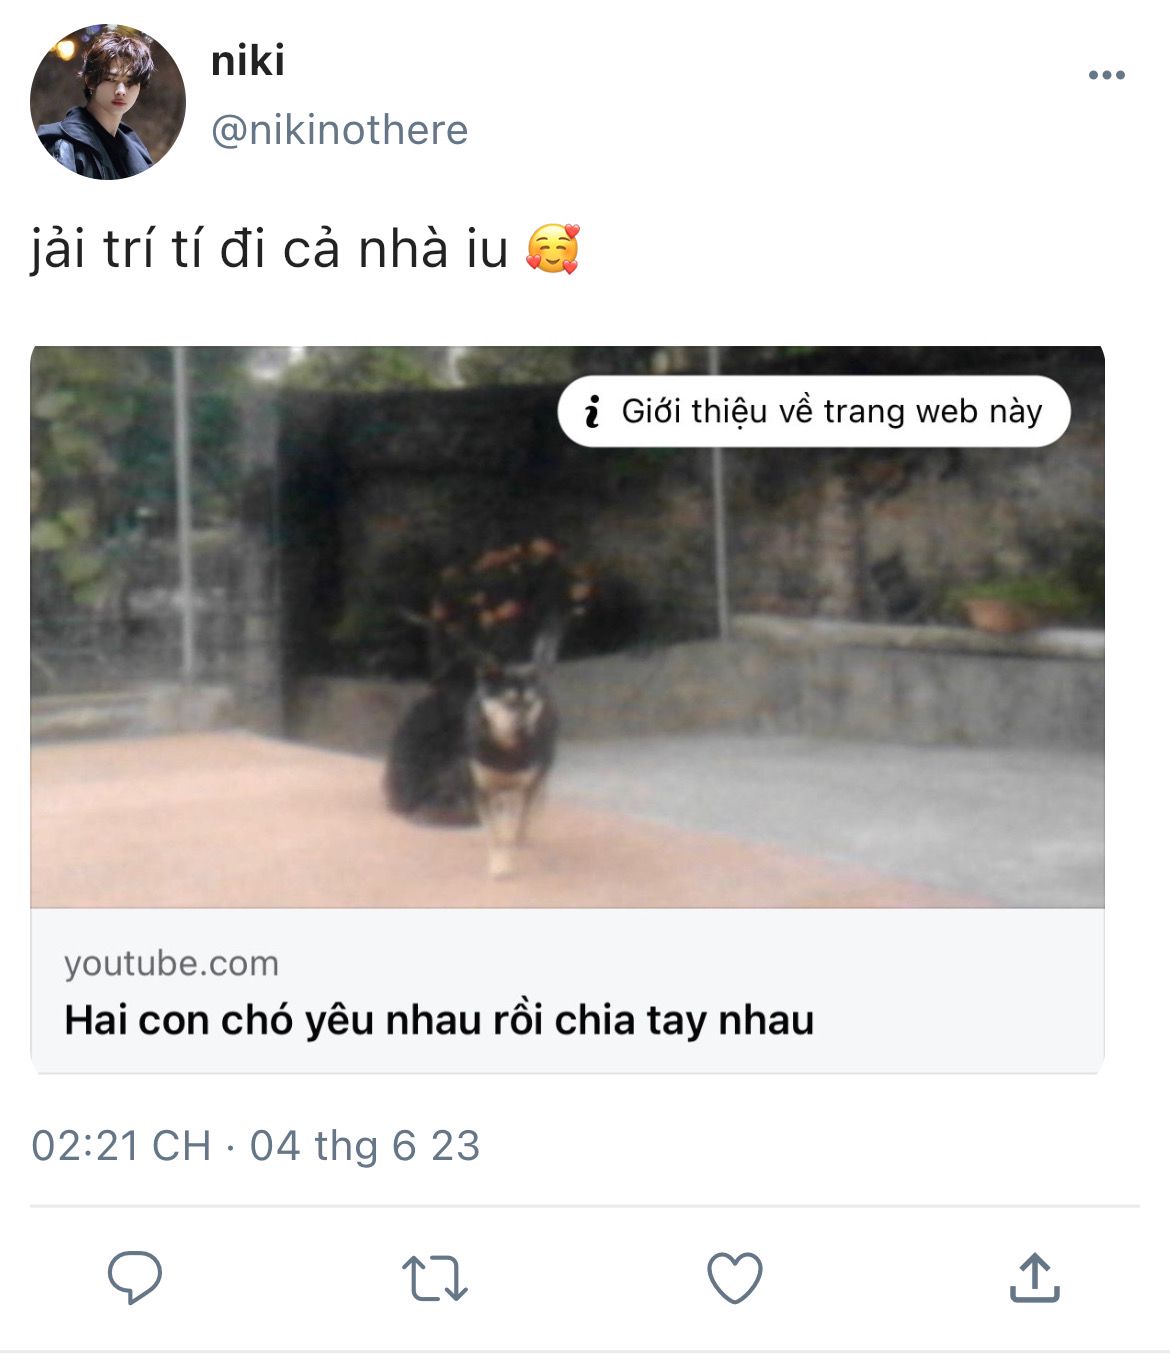Image resolution: width=1170 pixels, height=1370 pixels.
Task: Tap the 02:21 CH timestamp
Action: [121, 1146]
